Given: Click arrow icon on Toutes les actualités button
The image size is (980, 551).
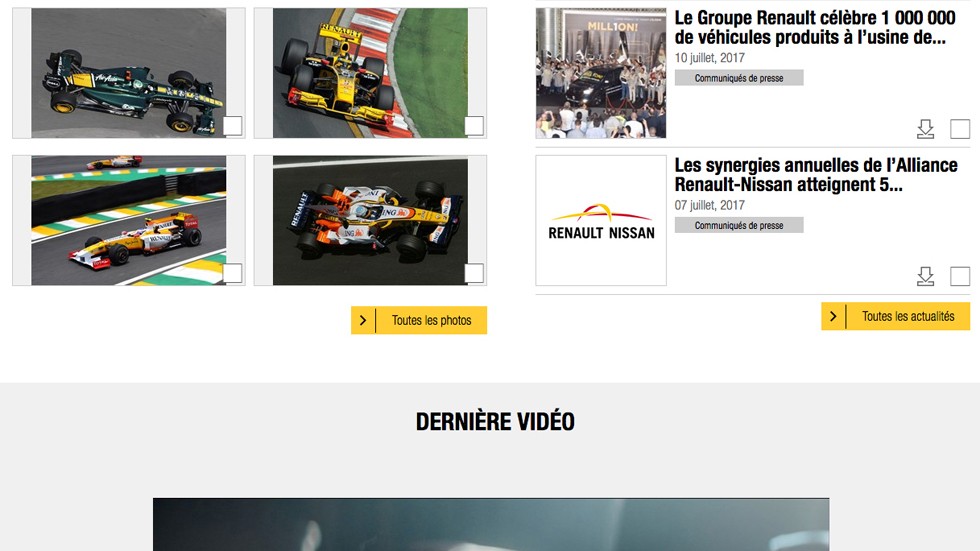Looking at the screenshot, I should (833, 316).
